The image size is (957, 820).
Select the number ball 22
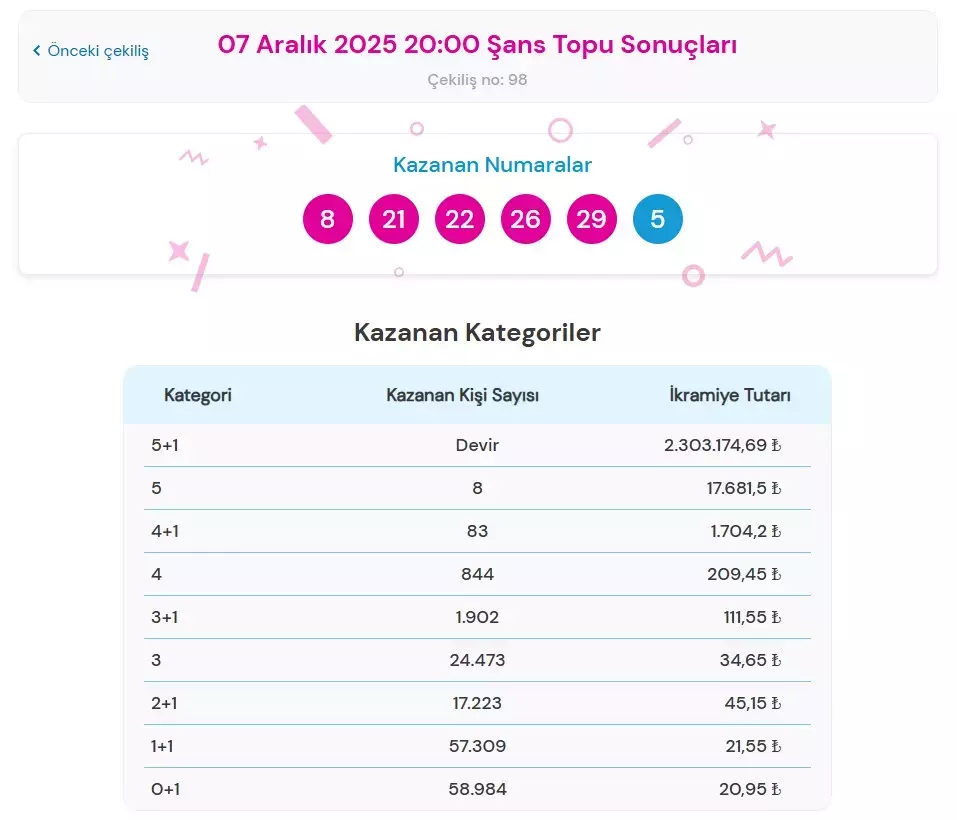point(459,219)
